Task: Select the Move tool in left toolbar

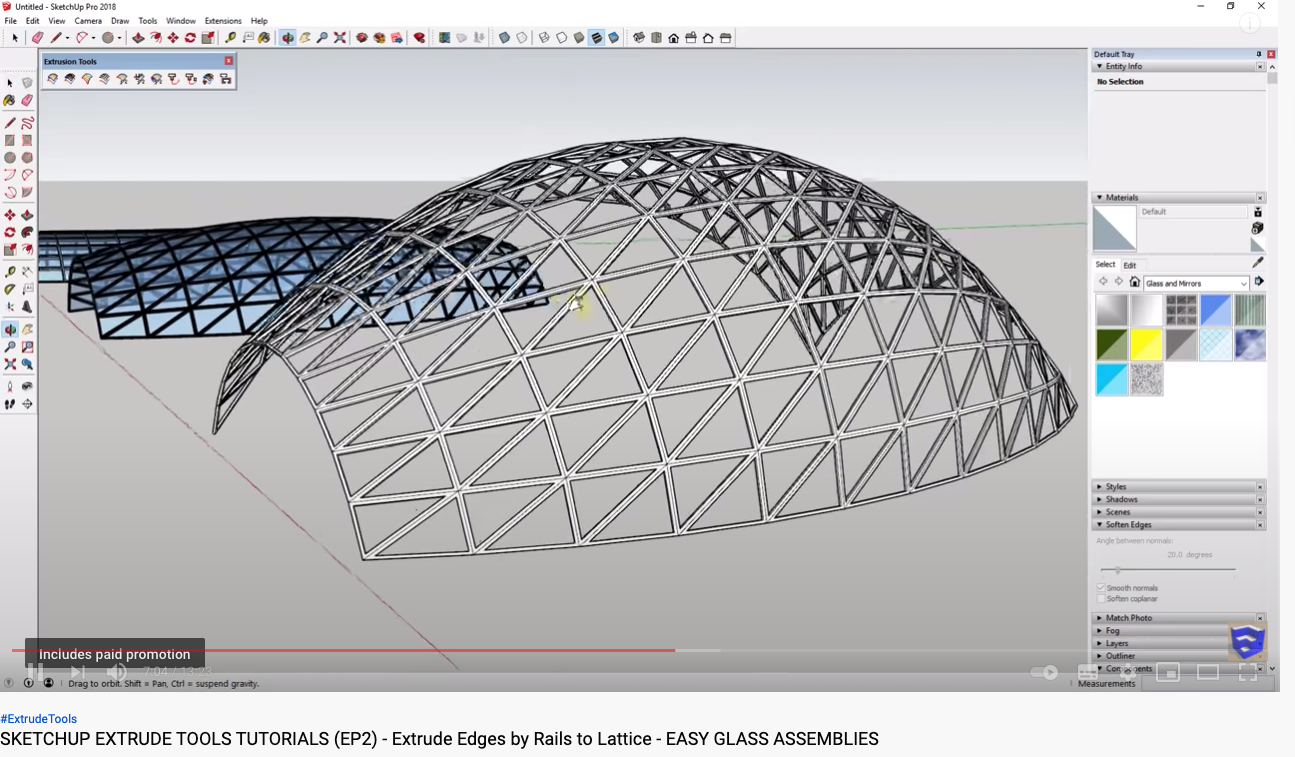Action: pos(10,215)
